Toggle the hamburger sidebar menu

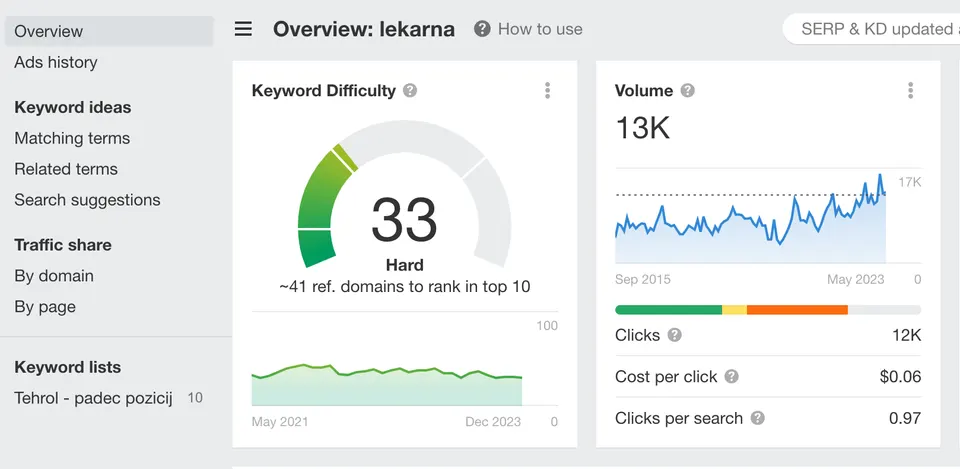[243, 29]
